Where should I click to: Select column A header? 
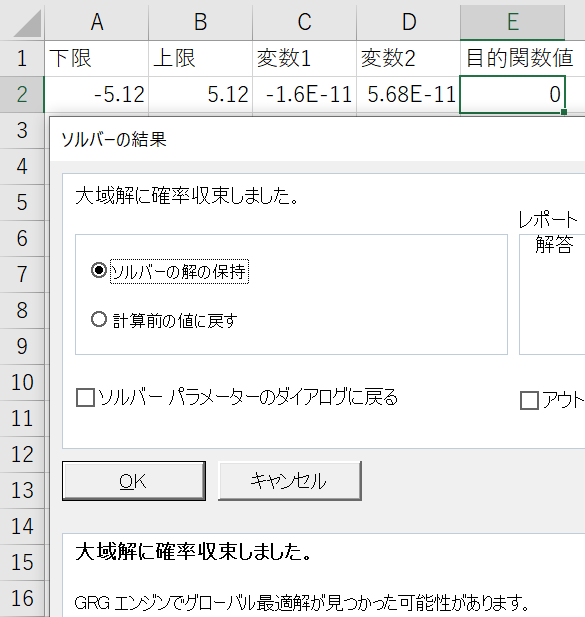97,22
